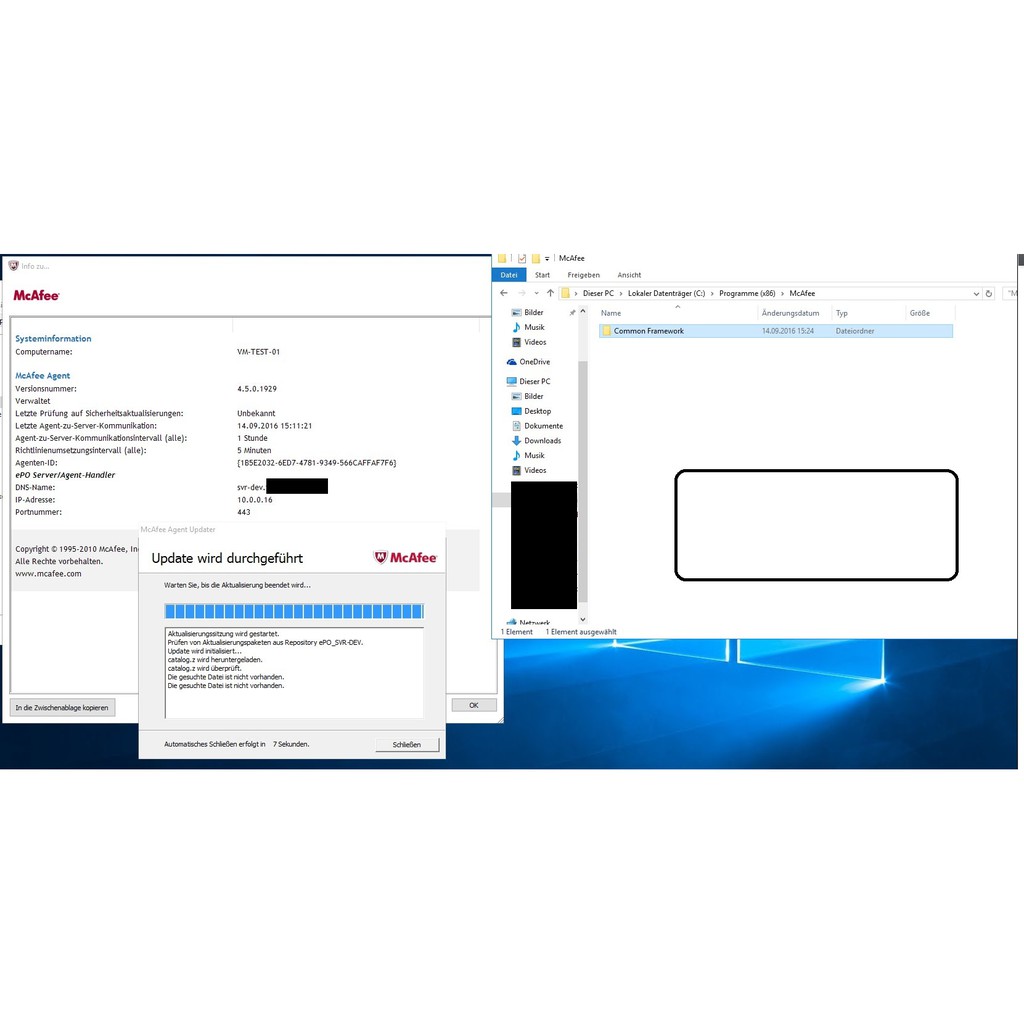Viewport: 1024px width, 1024px height.
Task: Select the Common Framework folder name
Action: [x=648, y=331]
